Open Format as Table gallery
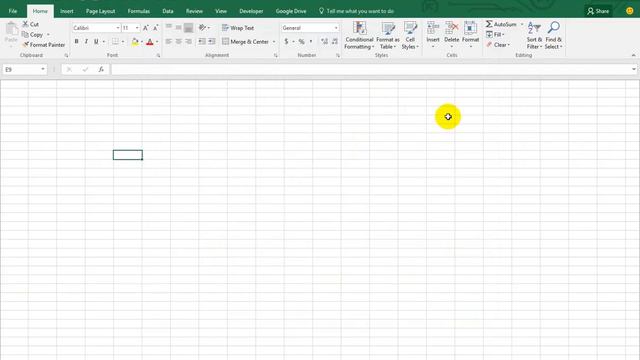The width and height of the screenshot is (640, 360). click(x=387, y=36)
